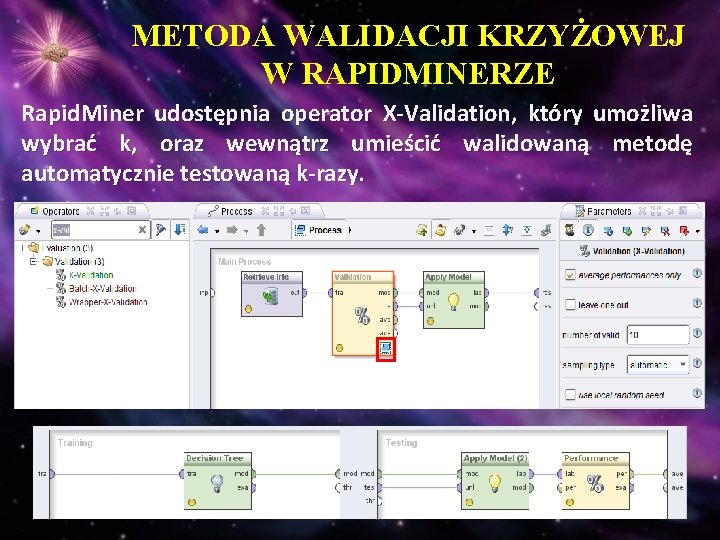Click the connect ports tool icon
This screenshot has height=540, width=720.
click(460, 230)
